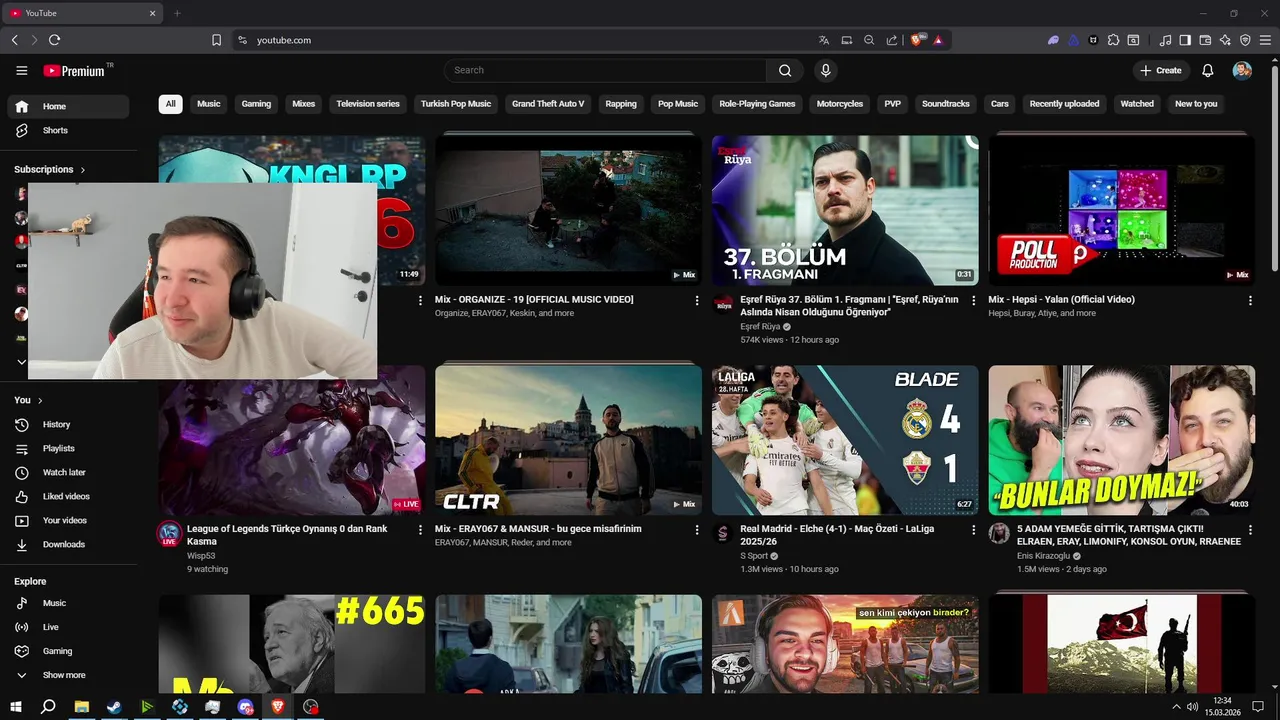This screenshot has width=1280, height=720.
Task: Open Eşref Rüya 37. Bölüm thumbnail
Action: 845,210
